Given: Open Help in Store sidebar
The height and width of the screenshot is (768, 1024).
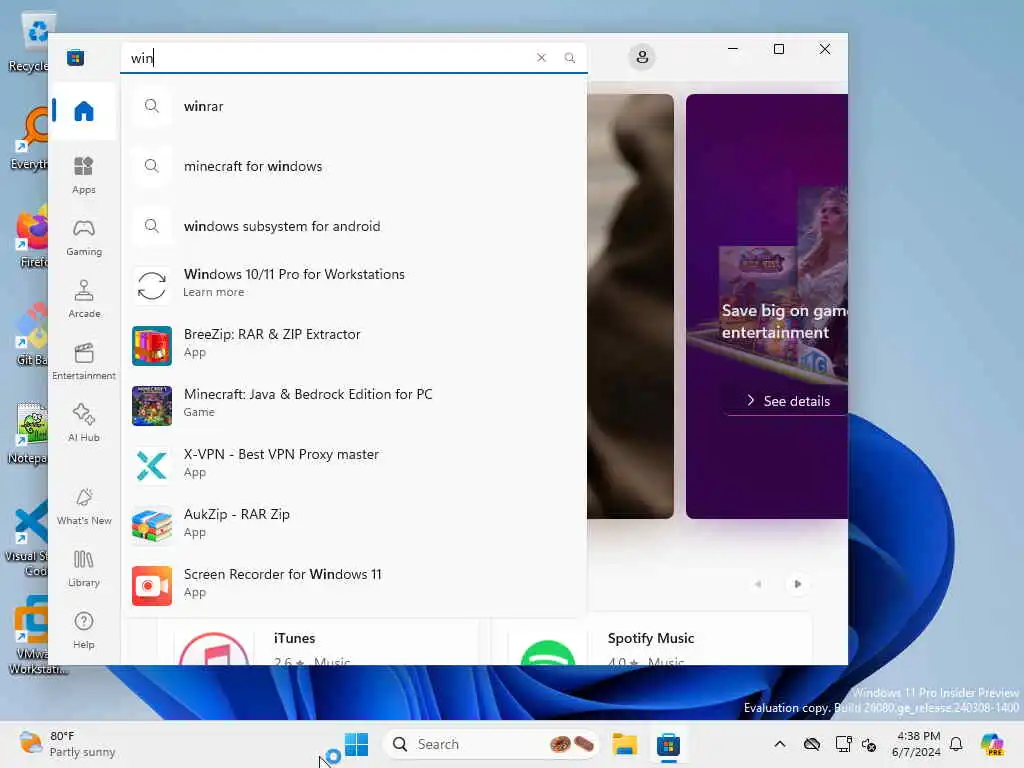Looking at the screenshot, I should (x=84, y=630).
